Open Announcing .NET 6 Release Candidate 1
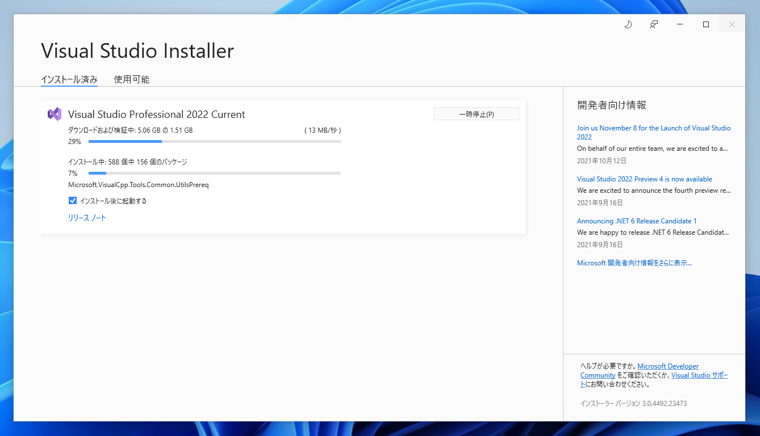This screenshot has width=760, height=436. tap(636, 221)
